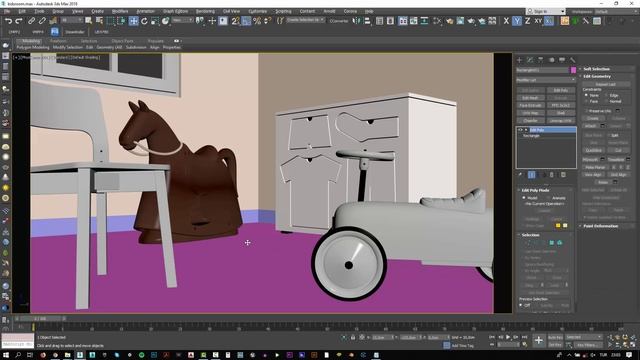Select the Normal constraint radio button
This screenshot has height=360, width=640.
[x=606, y=101]
